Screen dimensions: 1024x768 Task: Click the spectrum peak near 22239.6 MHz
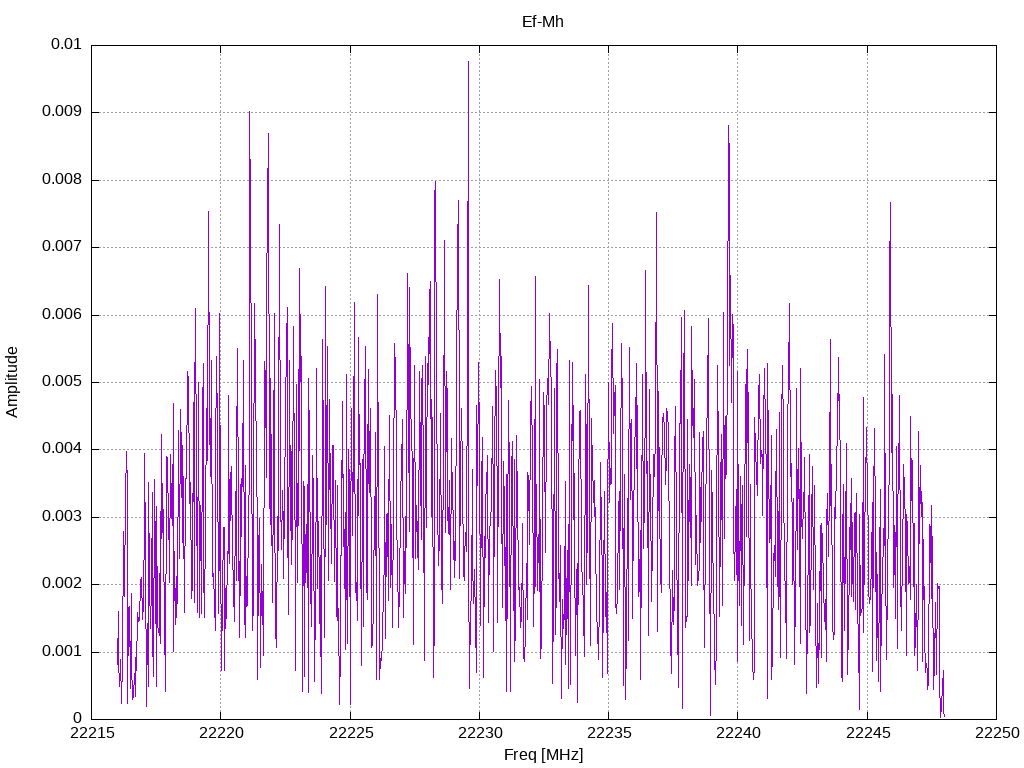tap(728, 127)
